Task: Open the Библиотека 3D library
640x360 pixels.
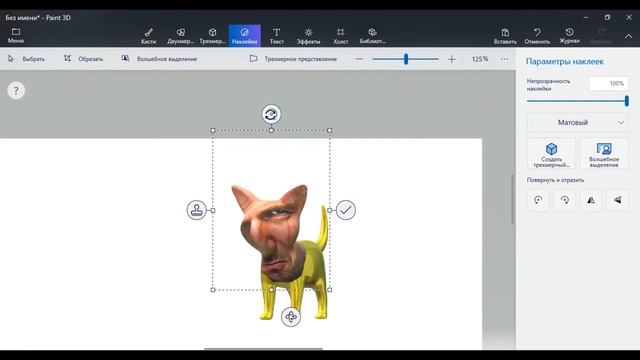Action: pos(372,36)
